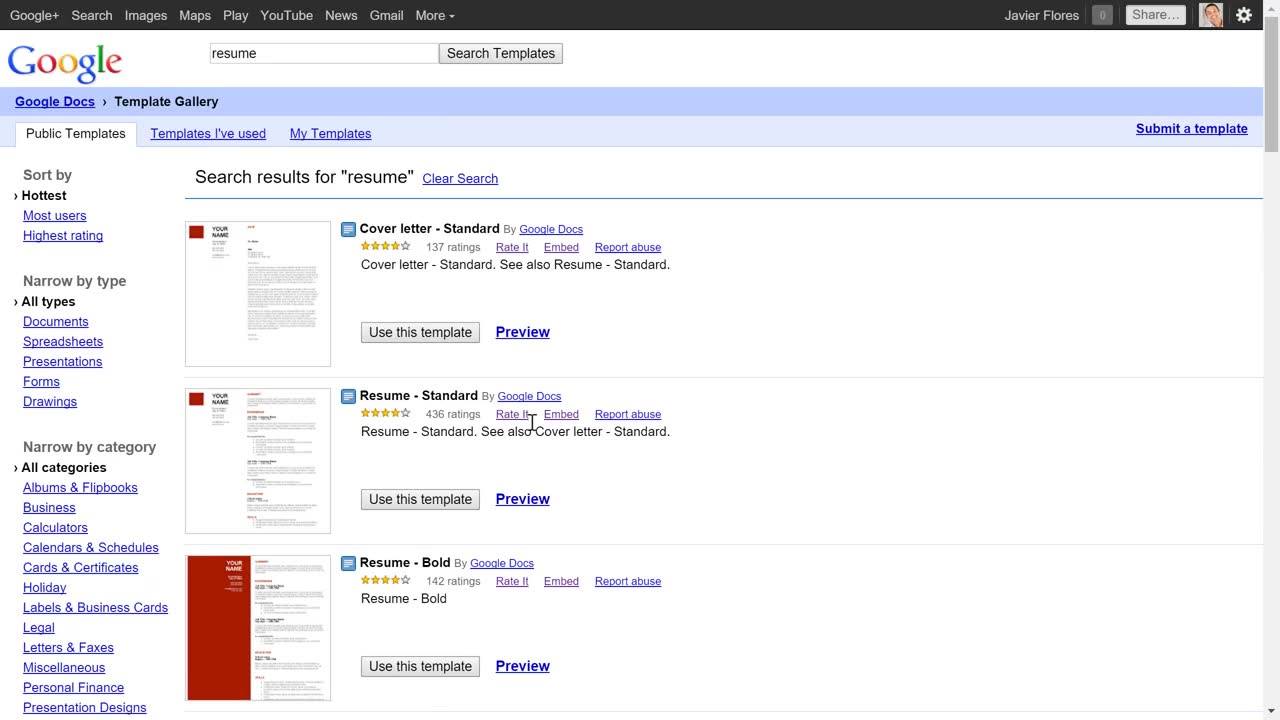Narrow results to Documents type

point(56,322)
